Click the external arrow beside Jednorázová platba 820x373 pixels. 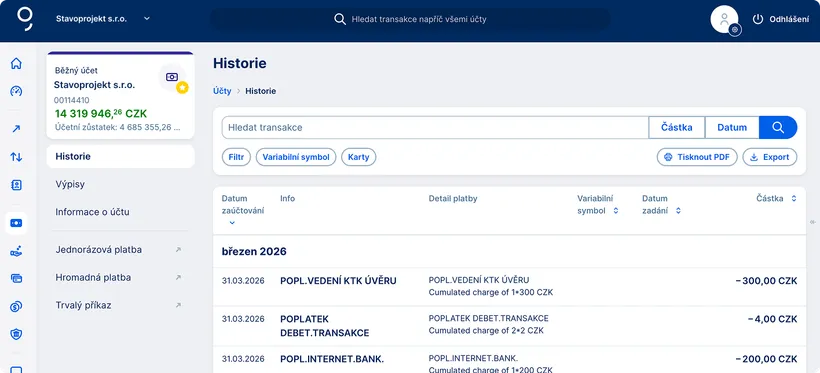click(x=178, y=250)
